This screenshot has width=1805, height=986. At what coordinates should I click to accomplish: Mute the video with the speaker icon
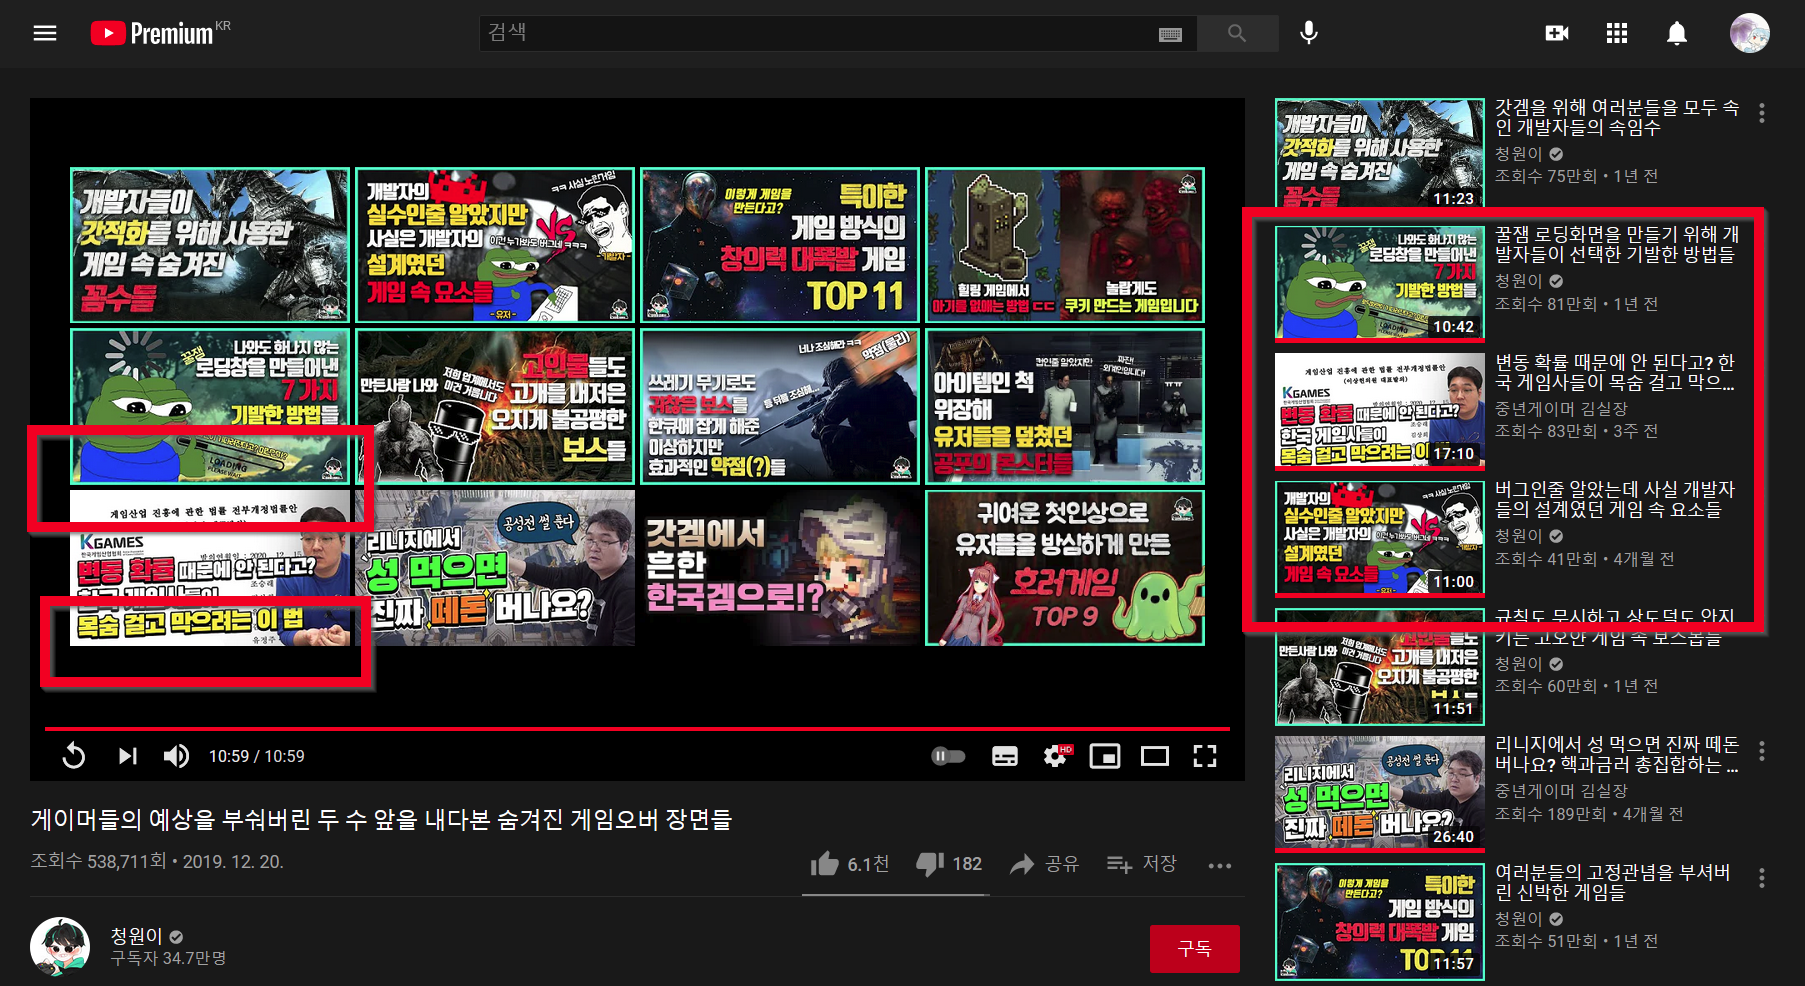pyautogui.click(x=176, y=756)
